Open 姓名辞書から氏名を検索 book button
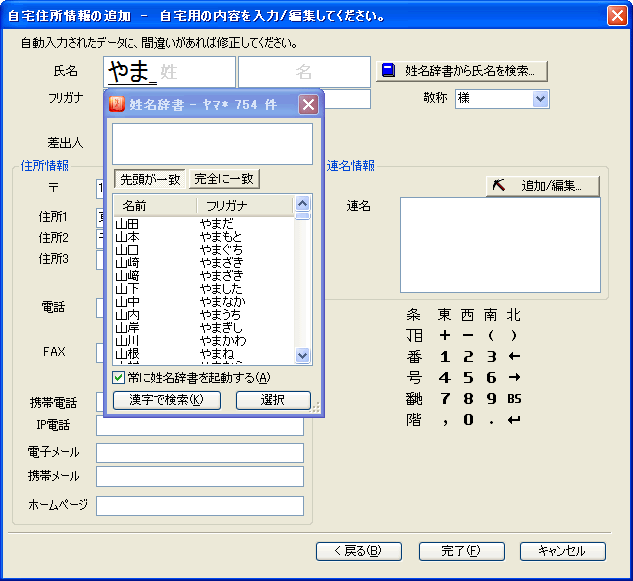 coord(462,71)
